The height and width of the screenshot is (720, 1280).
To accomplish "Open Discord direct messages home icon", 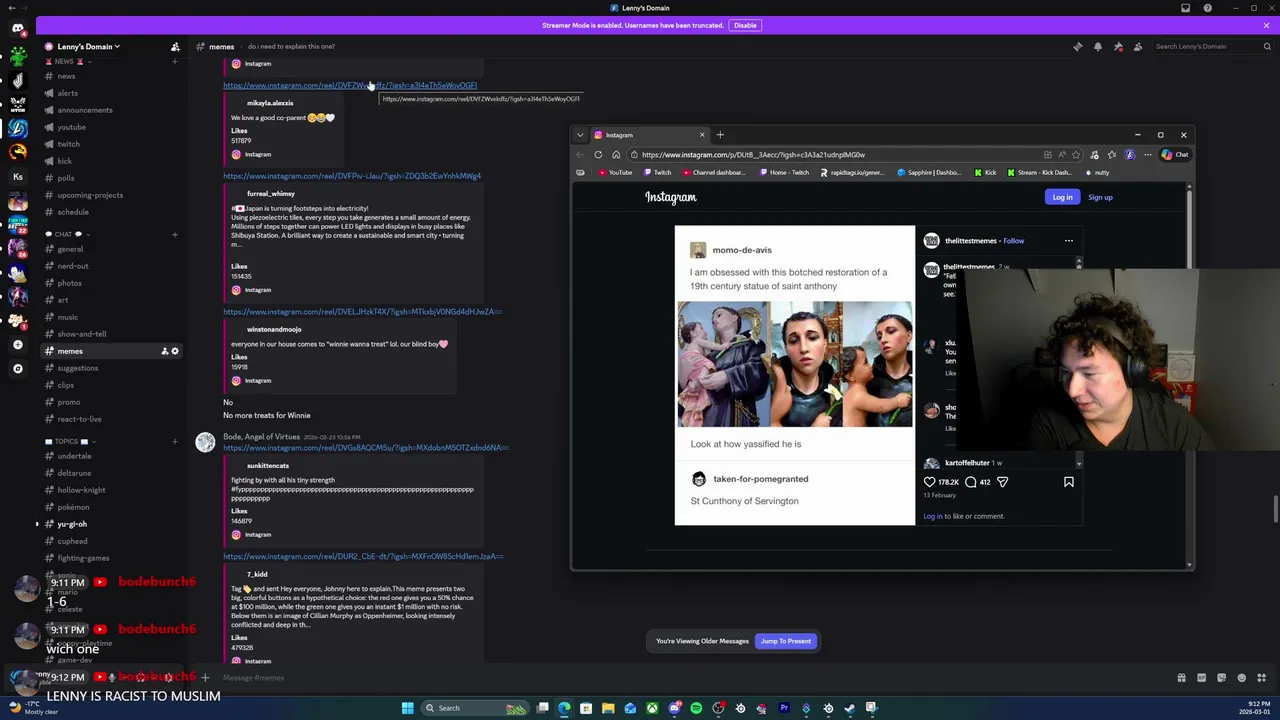I will point(17,28).
